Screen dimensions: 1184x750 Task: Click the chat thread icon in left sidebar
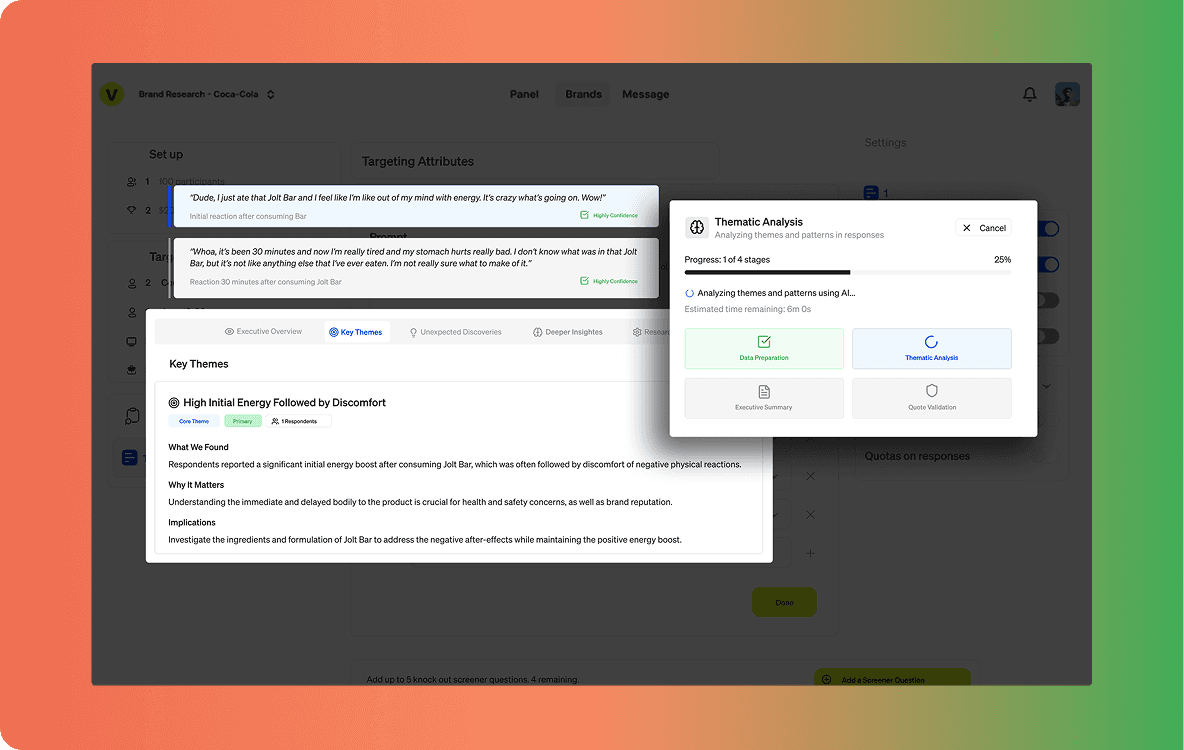click(132, 416)
